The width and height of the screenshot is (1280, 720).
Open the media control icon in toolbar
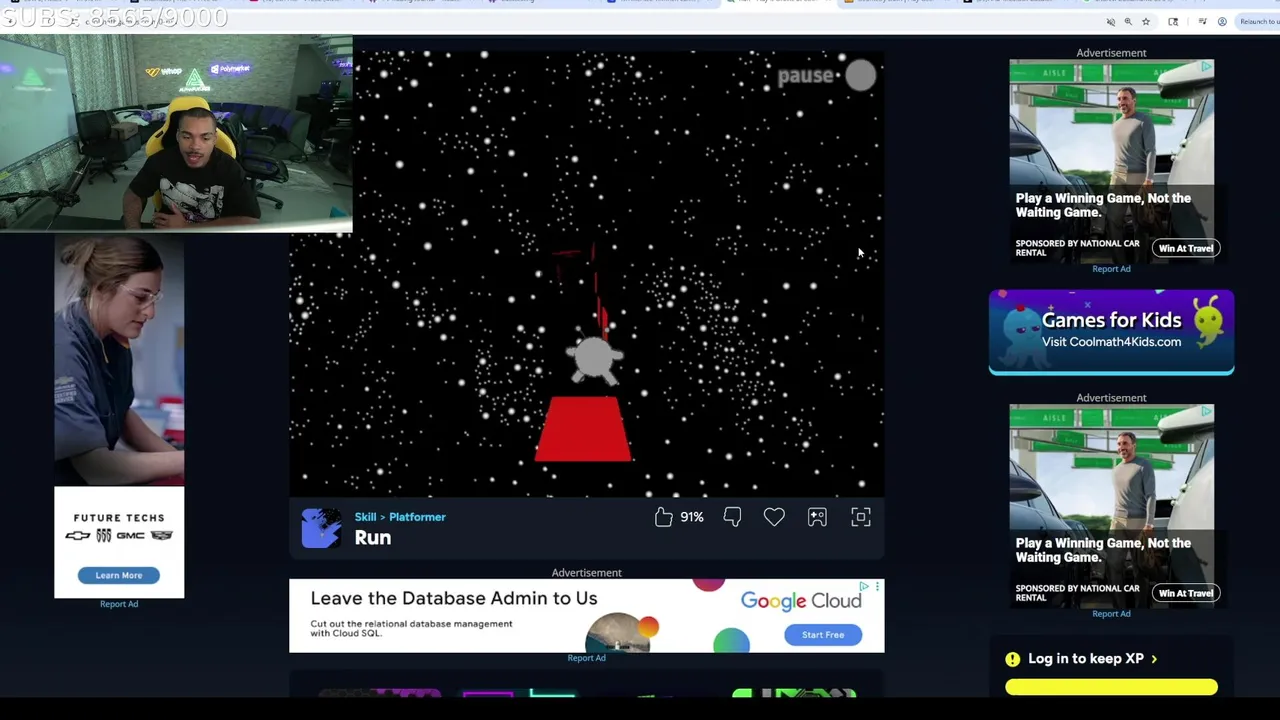tap(1202, 22)
